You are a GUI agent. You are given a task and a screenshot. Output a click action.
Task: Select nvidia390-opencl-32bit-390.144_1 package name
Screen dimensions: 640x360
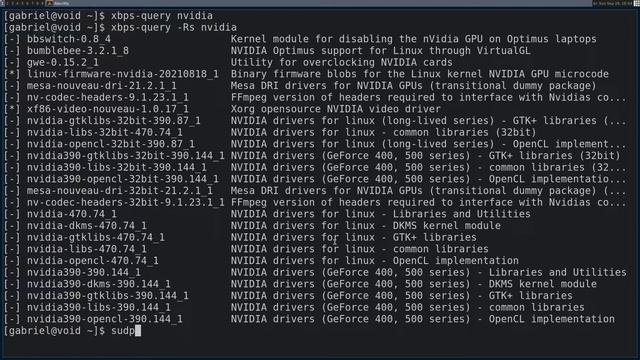(x=123, y=179)
